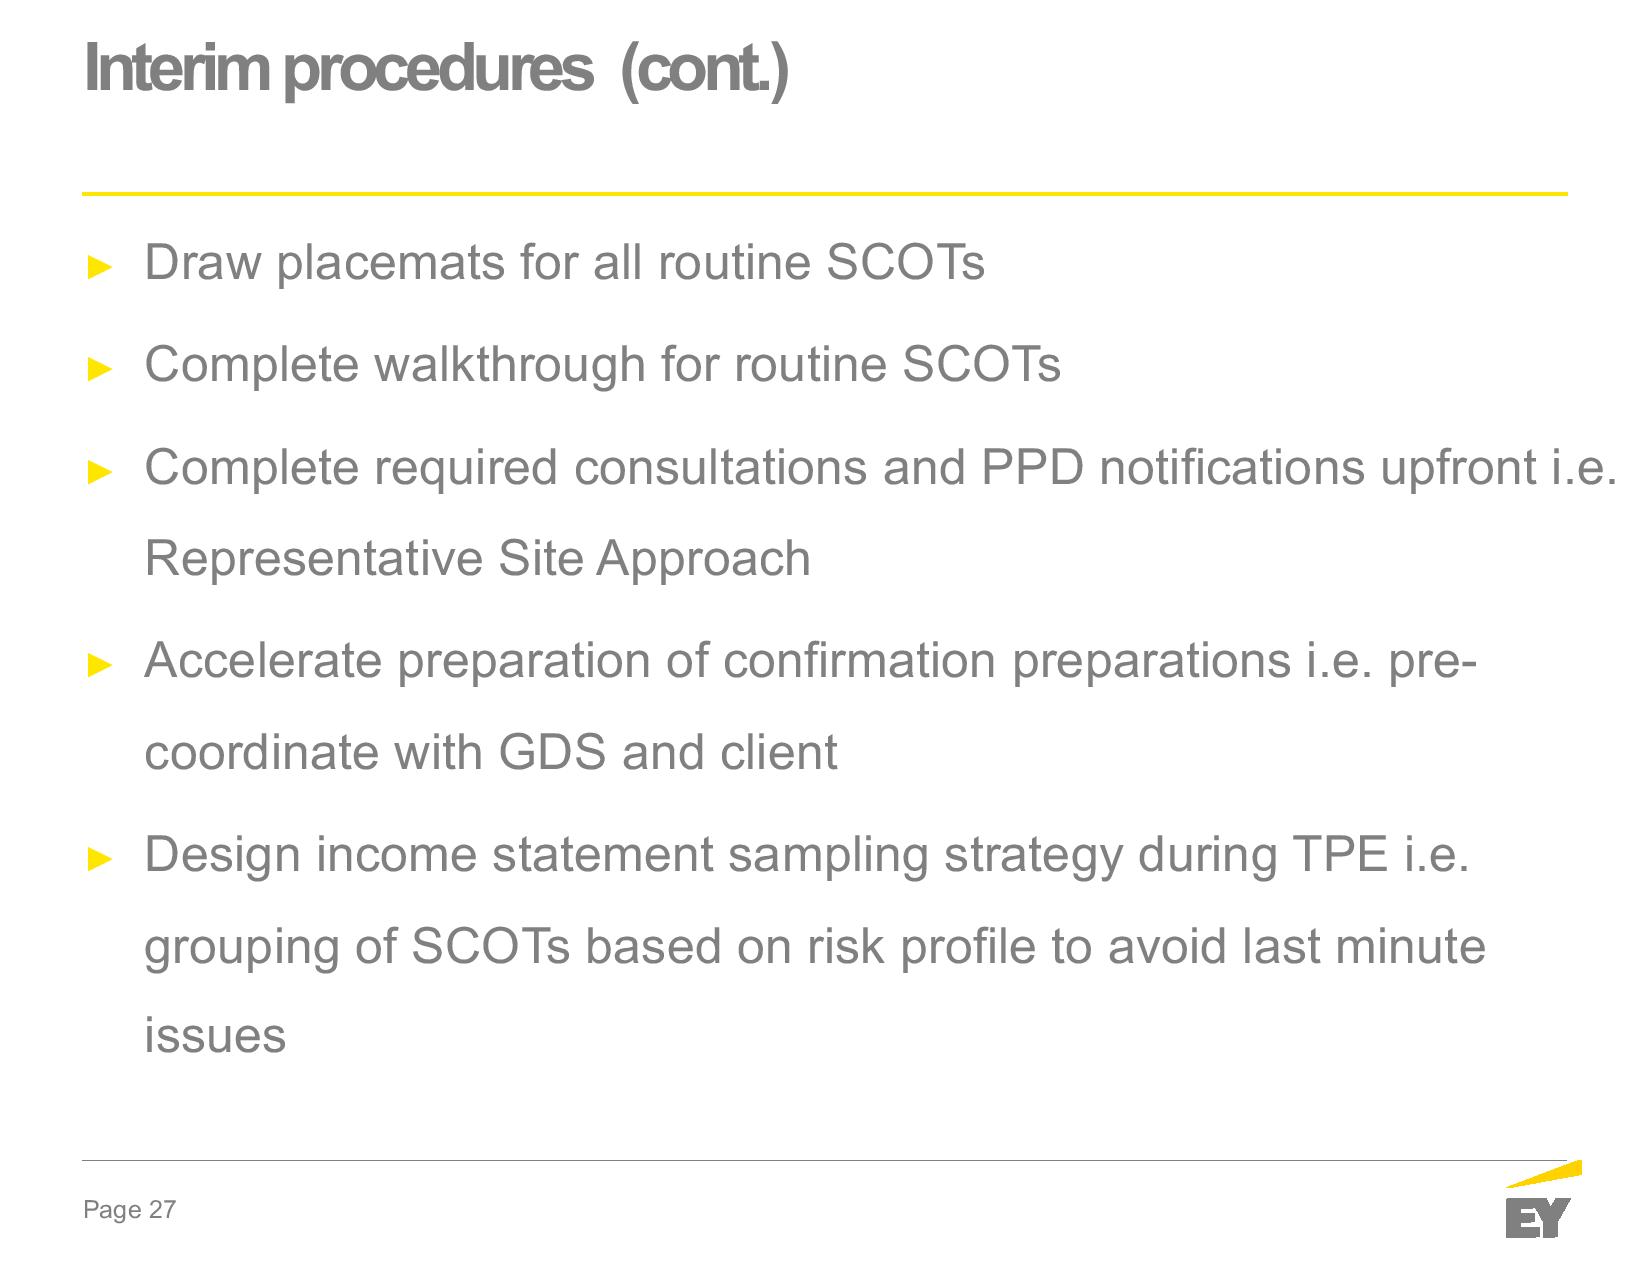Select the Interim procedures (cont.) title

(437, 69)
